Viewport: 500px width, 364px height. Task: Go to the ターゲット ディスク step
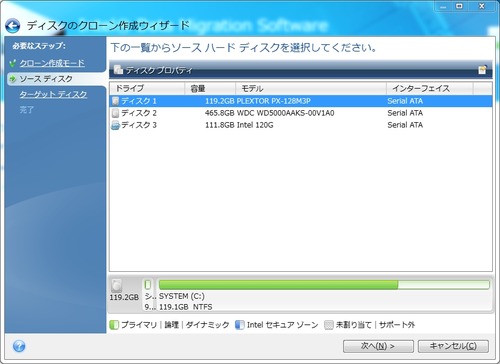point(53,94)
